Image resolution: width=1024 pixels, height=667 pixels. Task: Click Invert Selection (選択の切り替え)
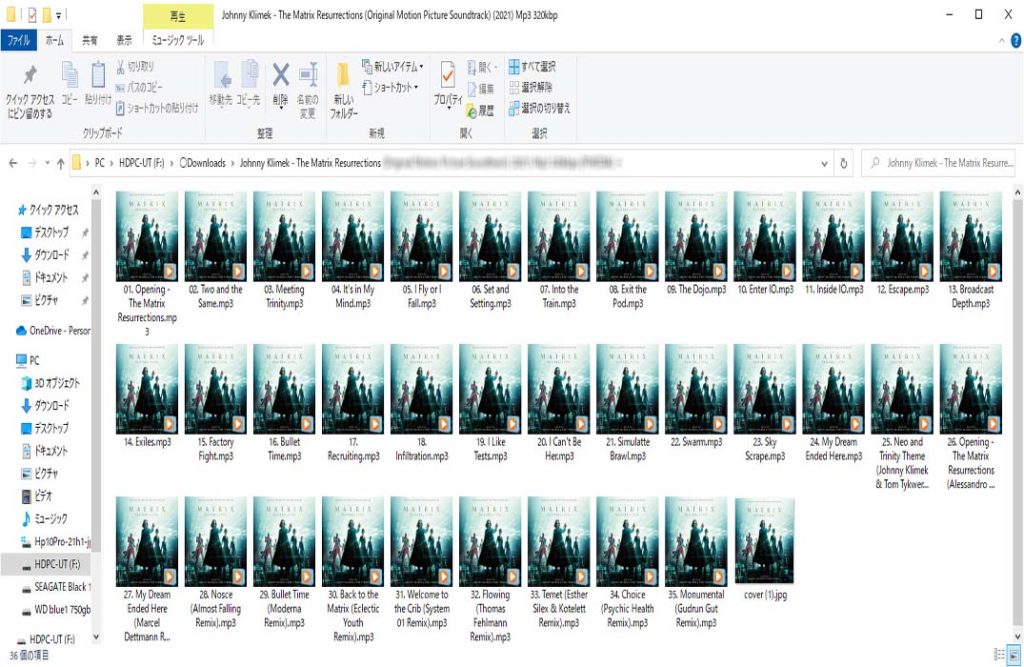pyautogui.click(x=538, y=107)
